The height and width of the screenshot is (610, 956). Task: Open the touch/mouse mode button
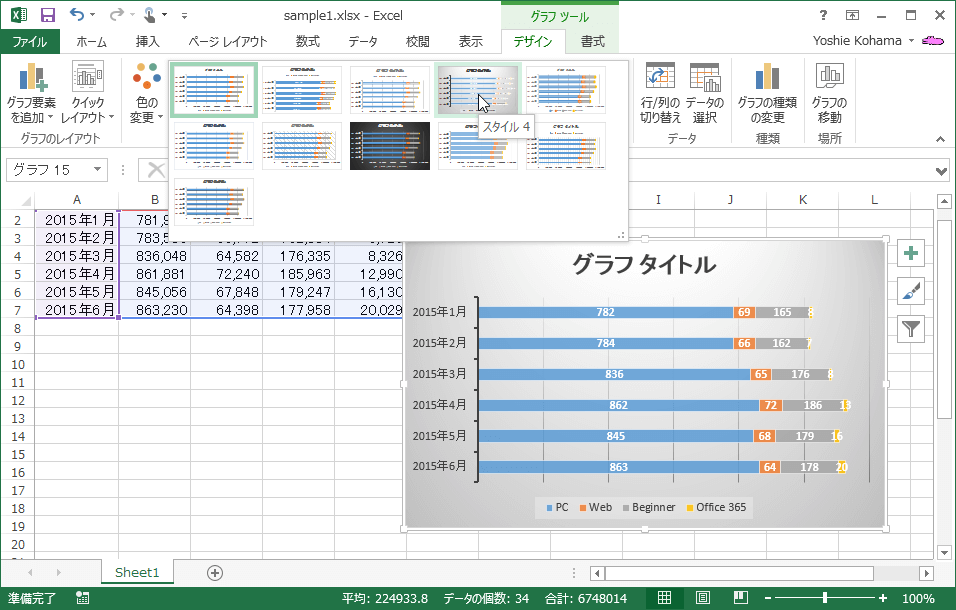pos(149,15)
